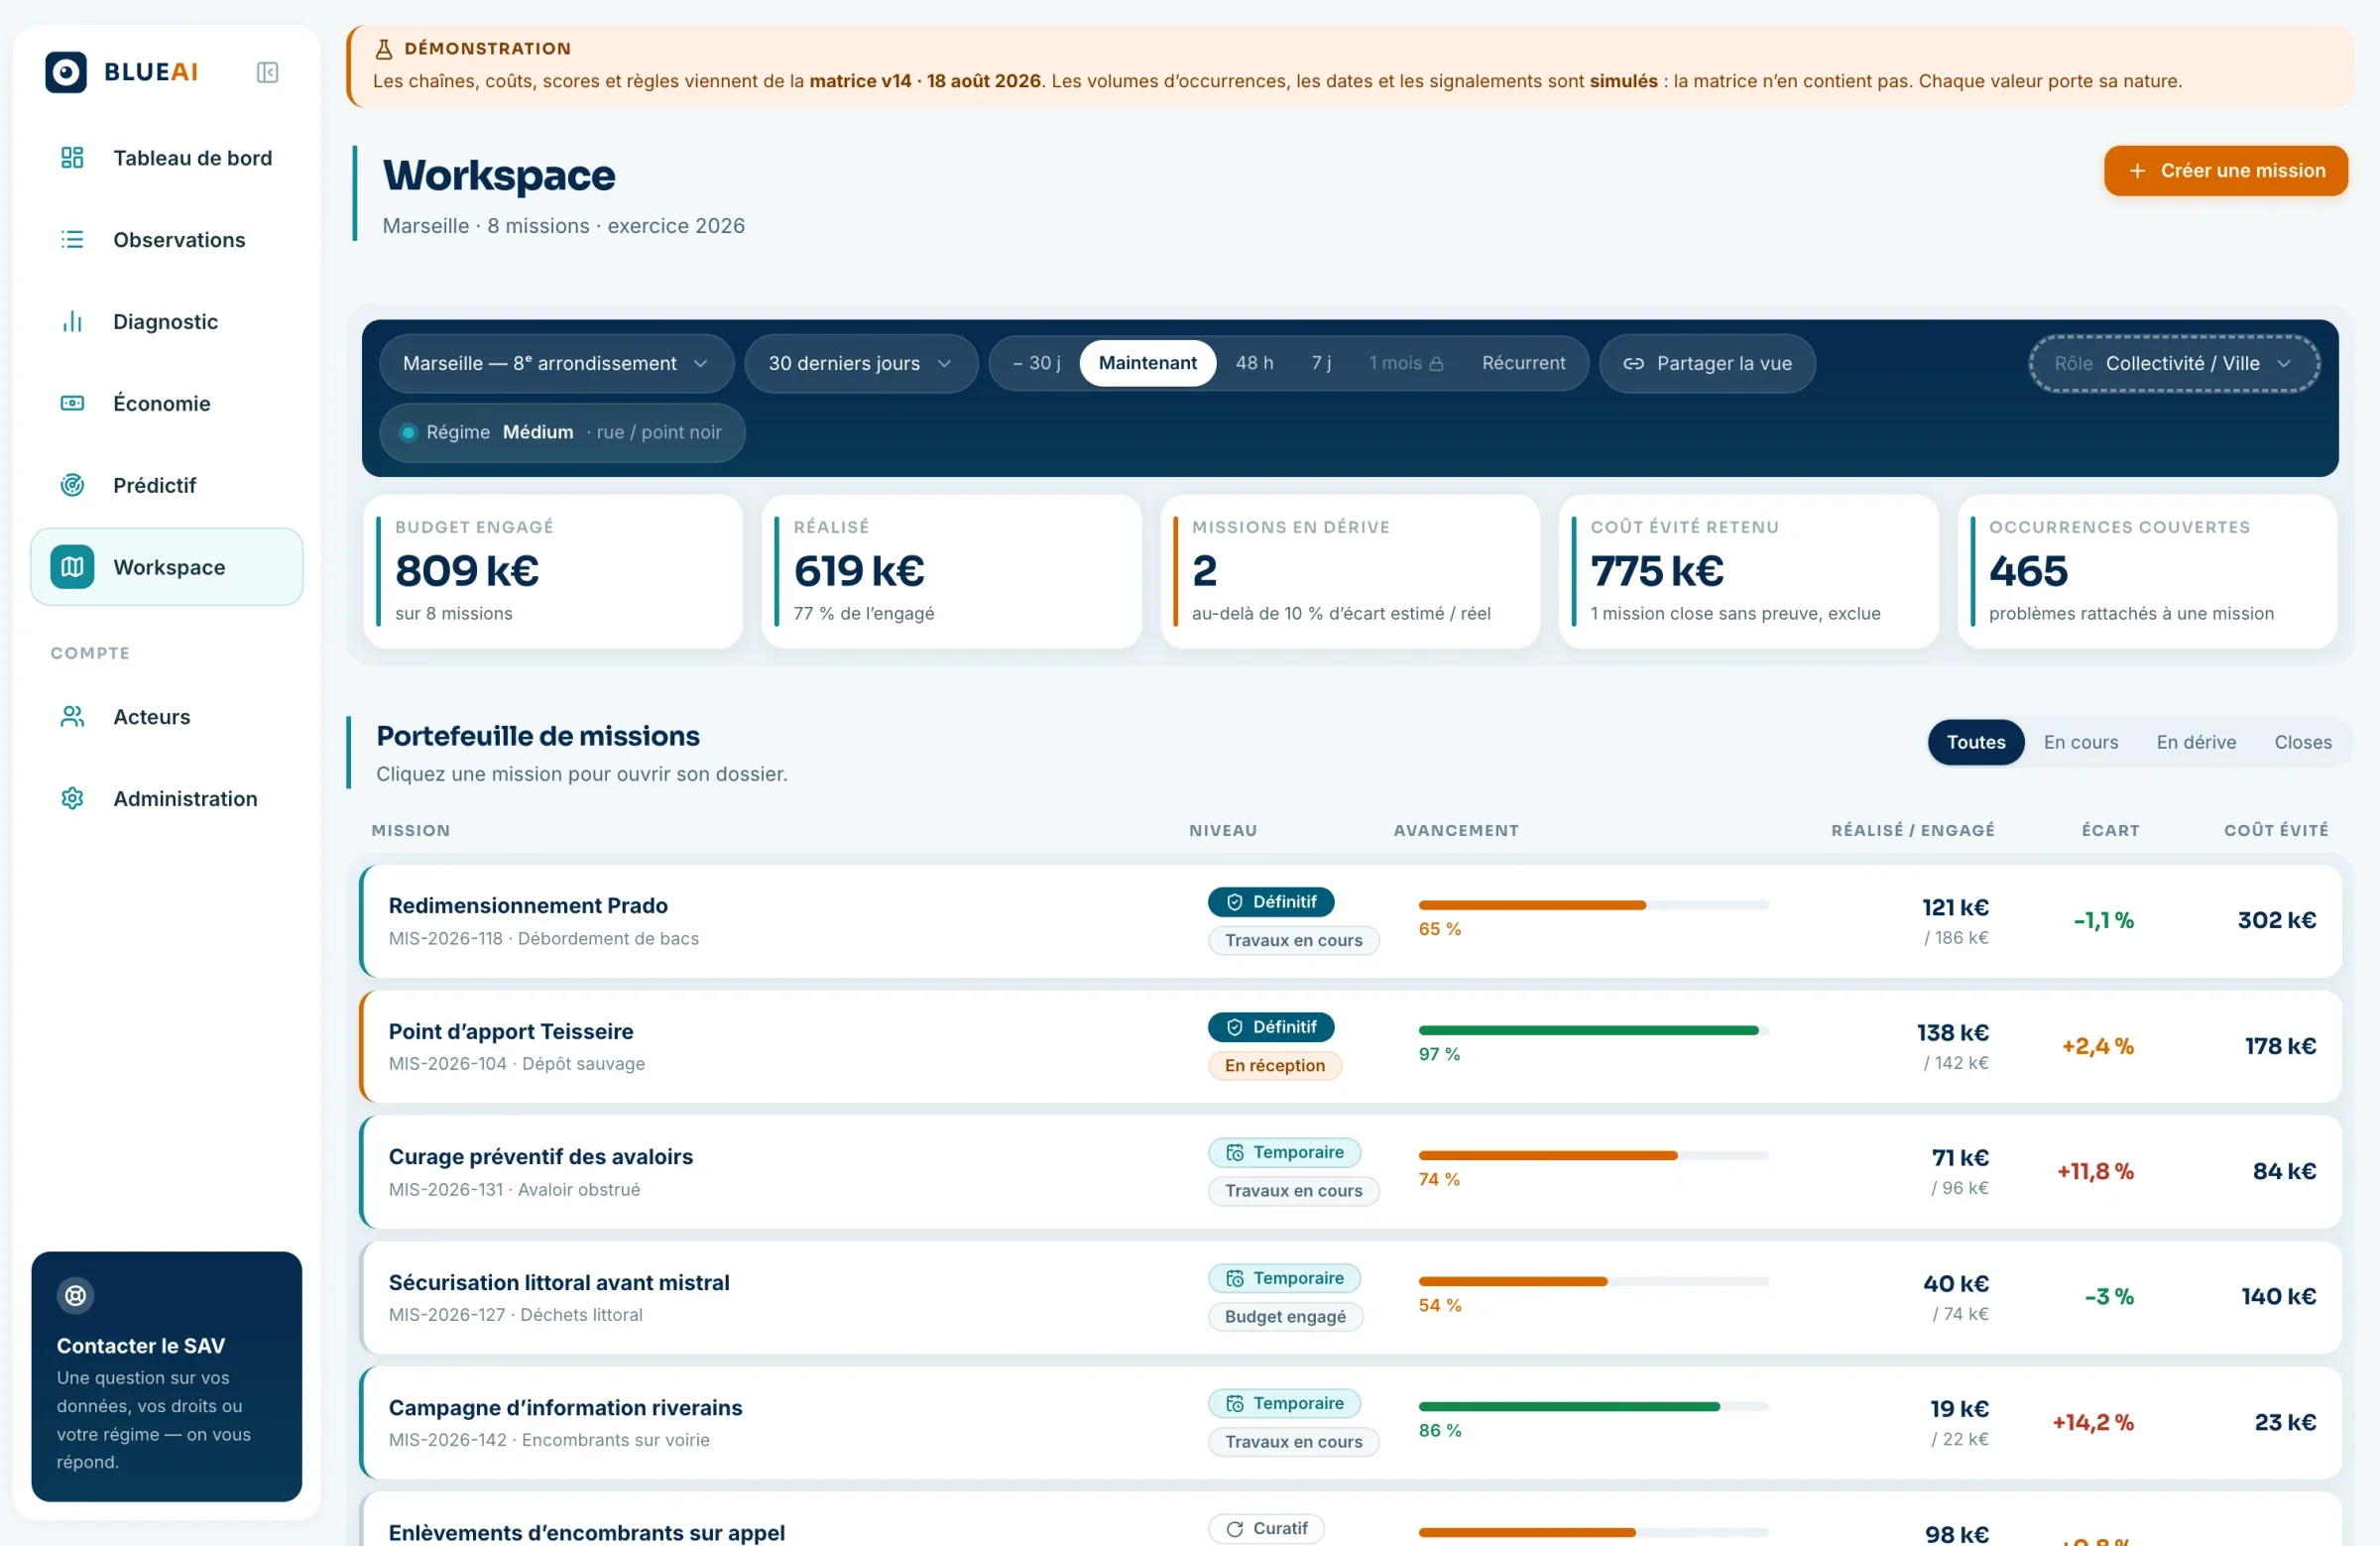Click the Curatif refresh icon

[x=1234, y=1529]
